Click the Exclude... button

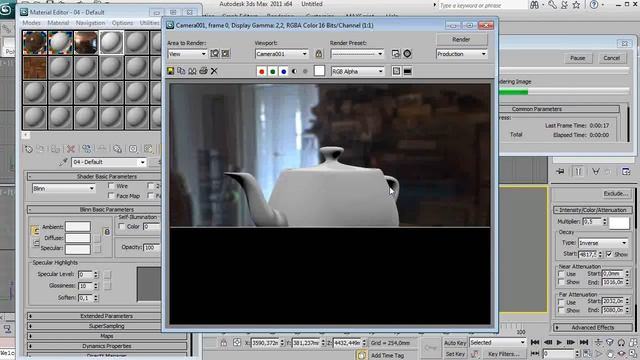[616, 193]
